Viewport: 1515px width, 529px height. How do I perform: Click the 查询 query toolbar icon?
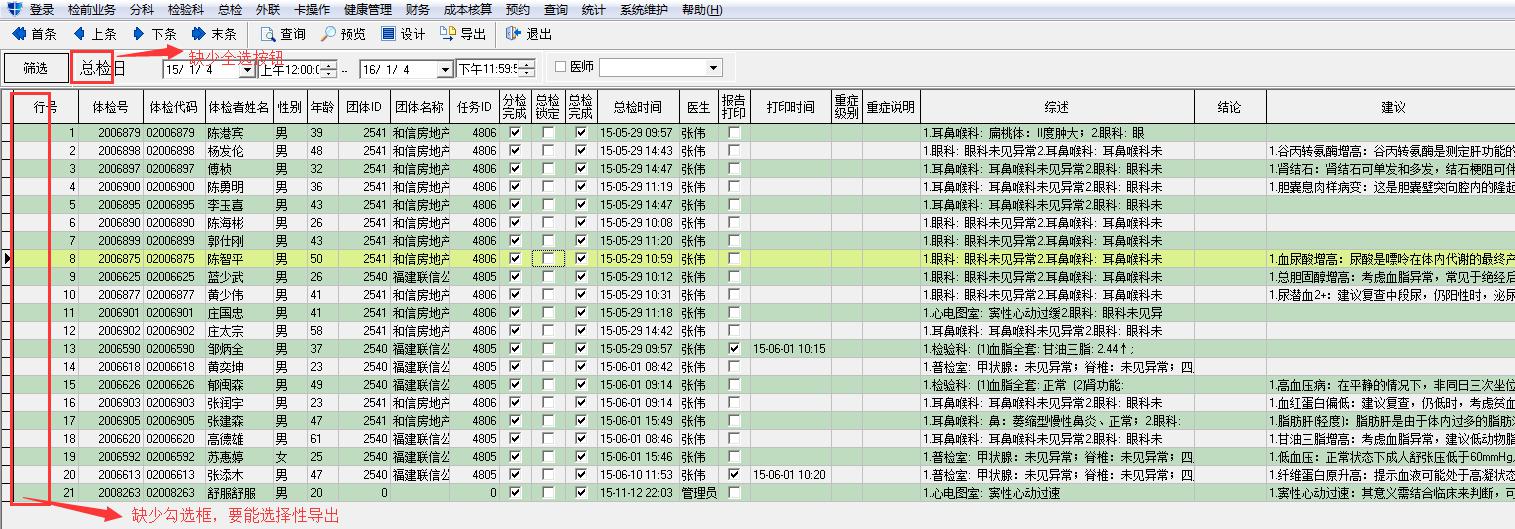268,34
